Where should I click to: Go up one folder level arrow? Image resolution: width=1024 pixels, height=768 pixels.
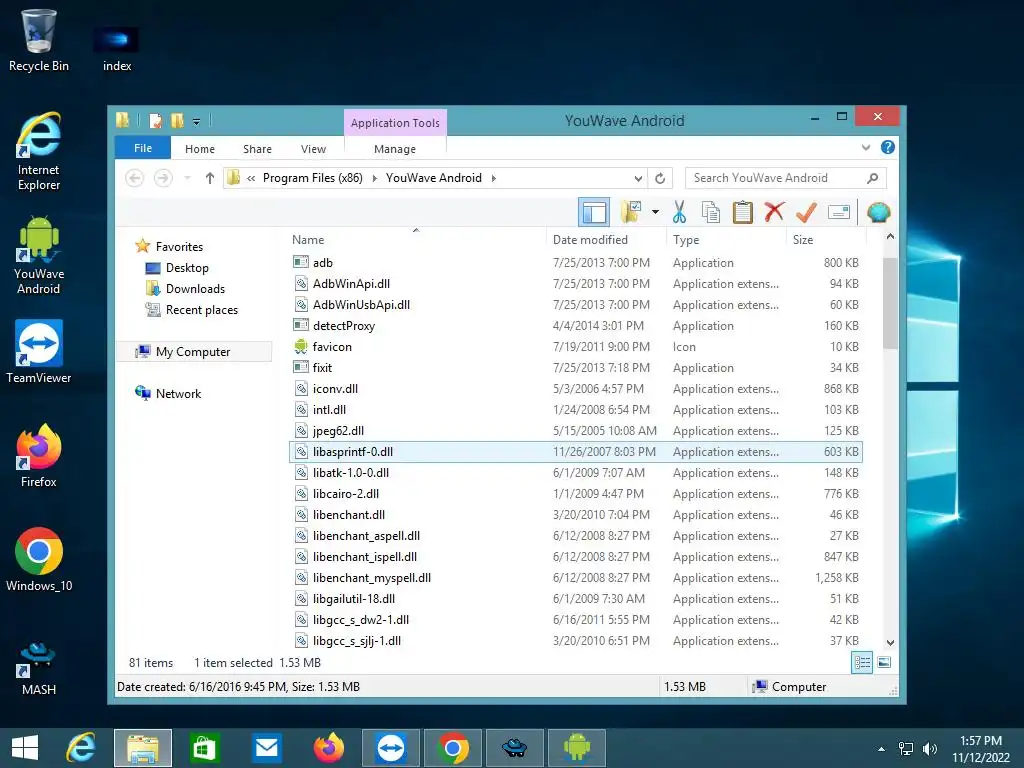click(x=210, y=178)
